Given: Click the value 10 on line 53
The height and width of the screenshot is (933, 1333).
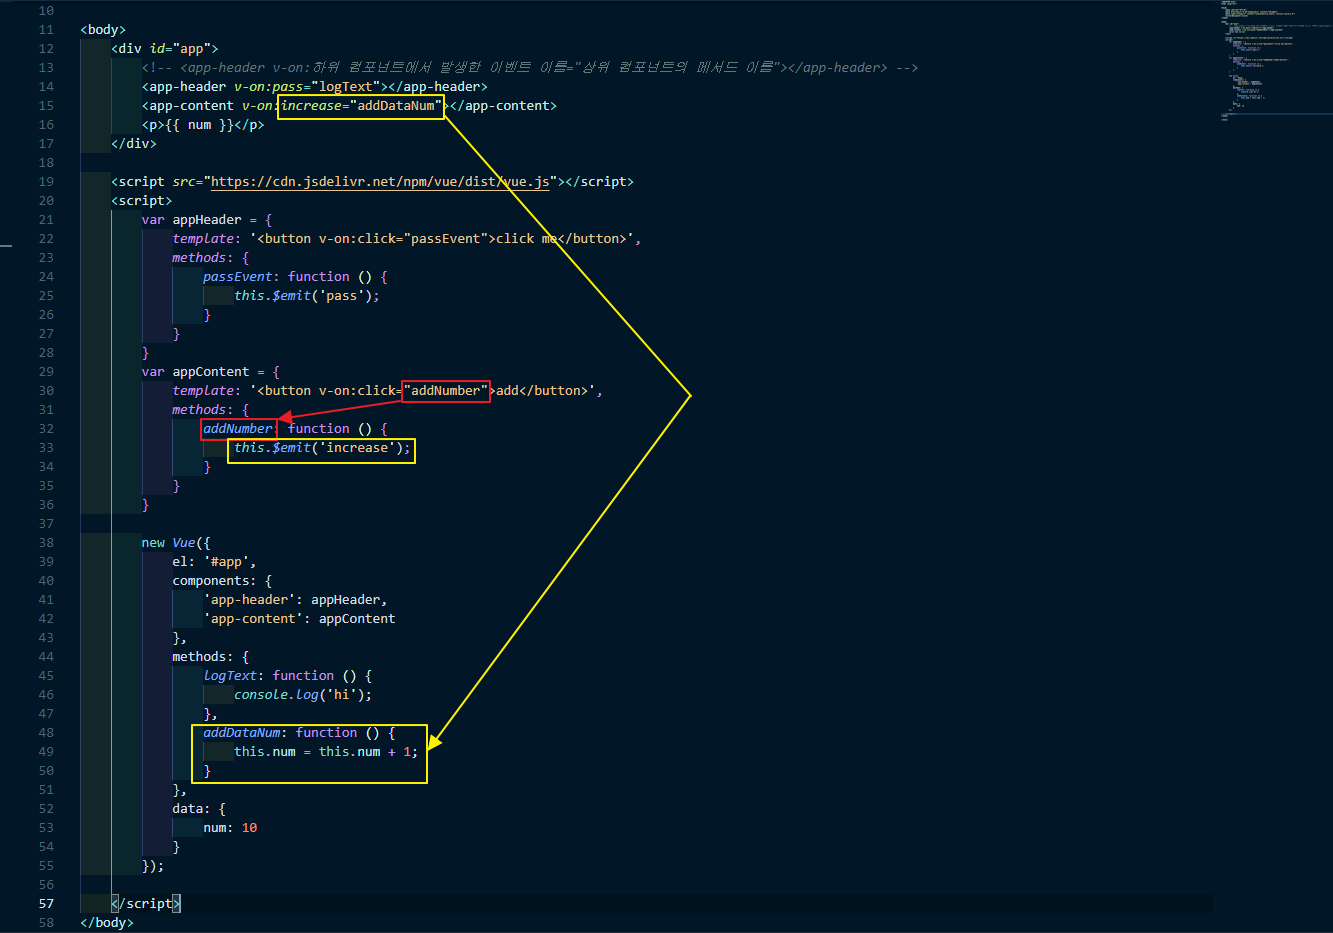Looking at the screenshot, I should click(x=250, y=828).
